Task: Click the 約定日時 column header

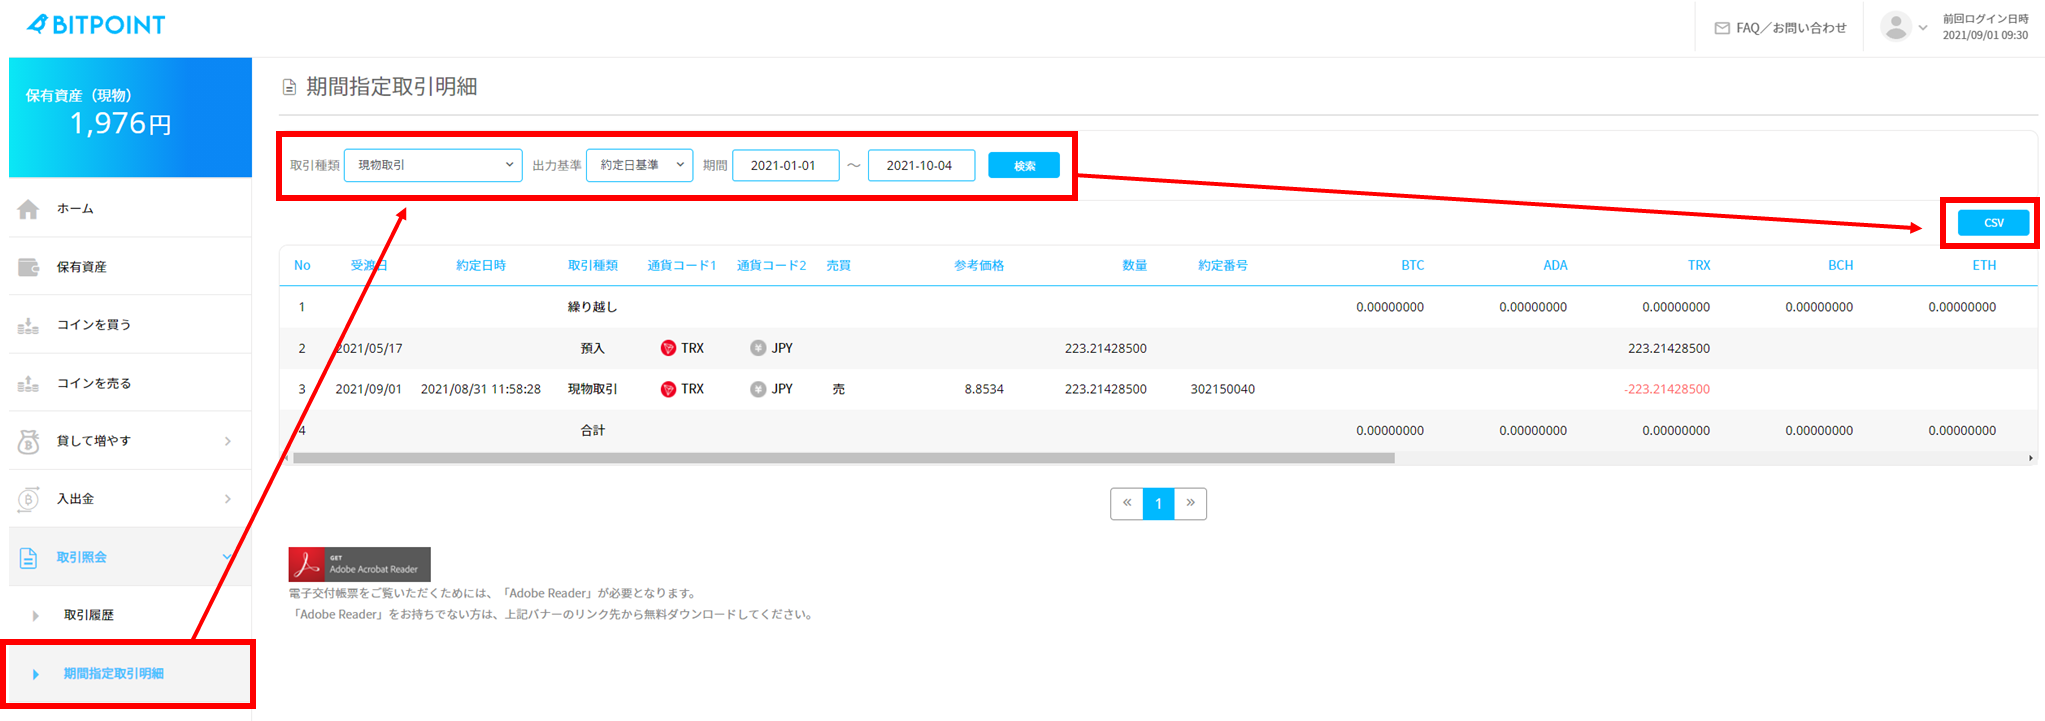Action: click(481, 266)
